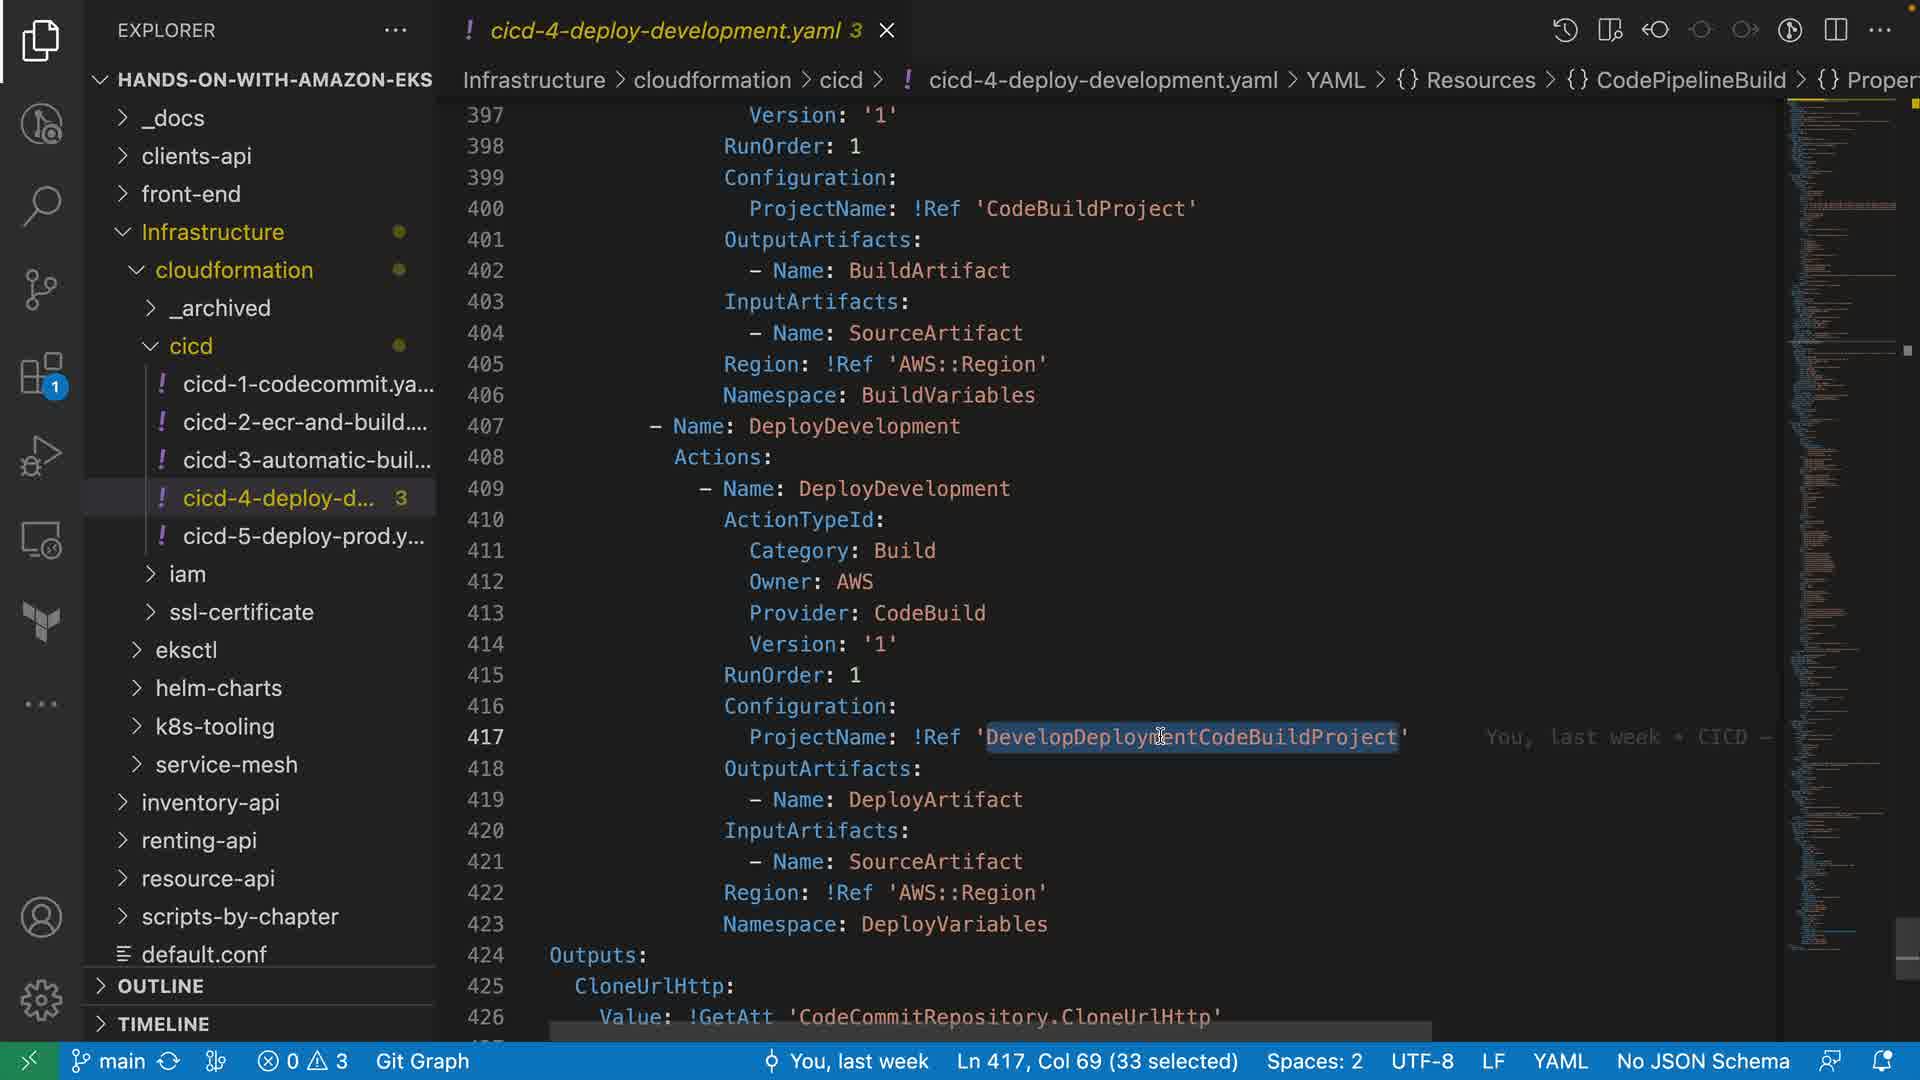Open the Source Control view
The image size is (1920, 1080).
41,290
